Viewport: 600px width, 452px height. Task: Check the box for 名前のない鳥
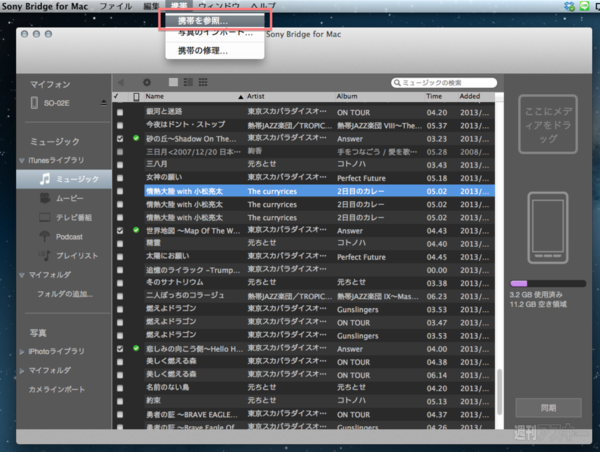(x=120, y=388)
